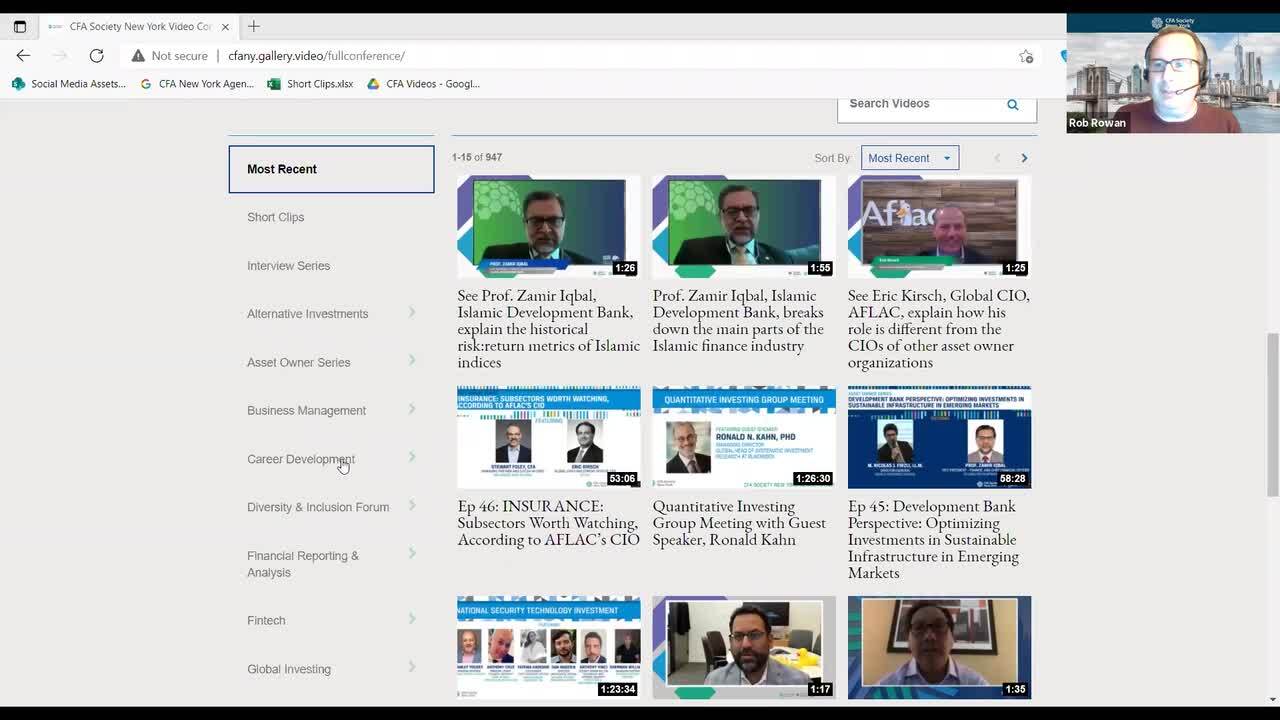Play the Development Bank Perspective 58:28 thumbnail

(x=939, y=437)
